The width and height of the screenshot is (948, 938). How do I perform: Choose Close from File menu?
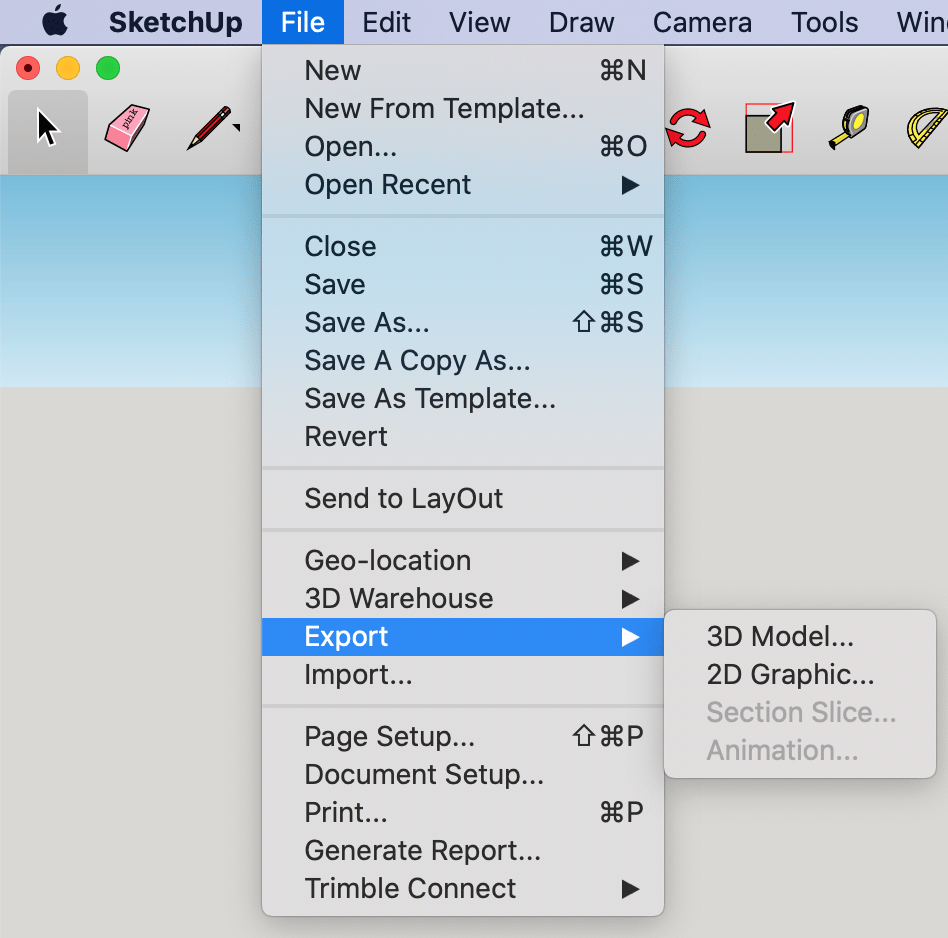(x=463, y=246)
